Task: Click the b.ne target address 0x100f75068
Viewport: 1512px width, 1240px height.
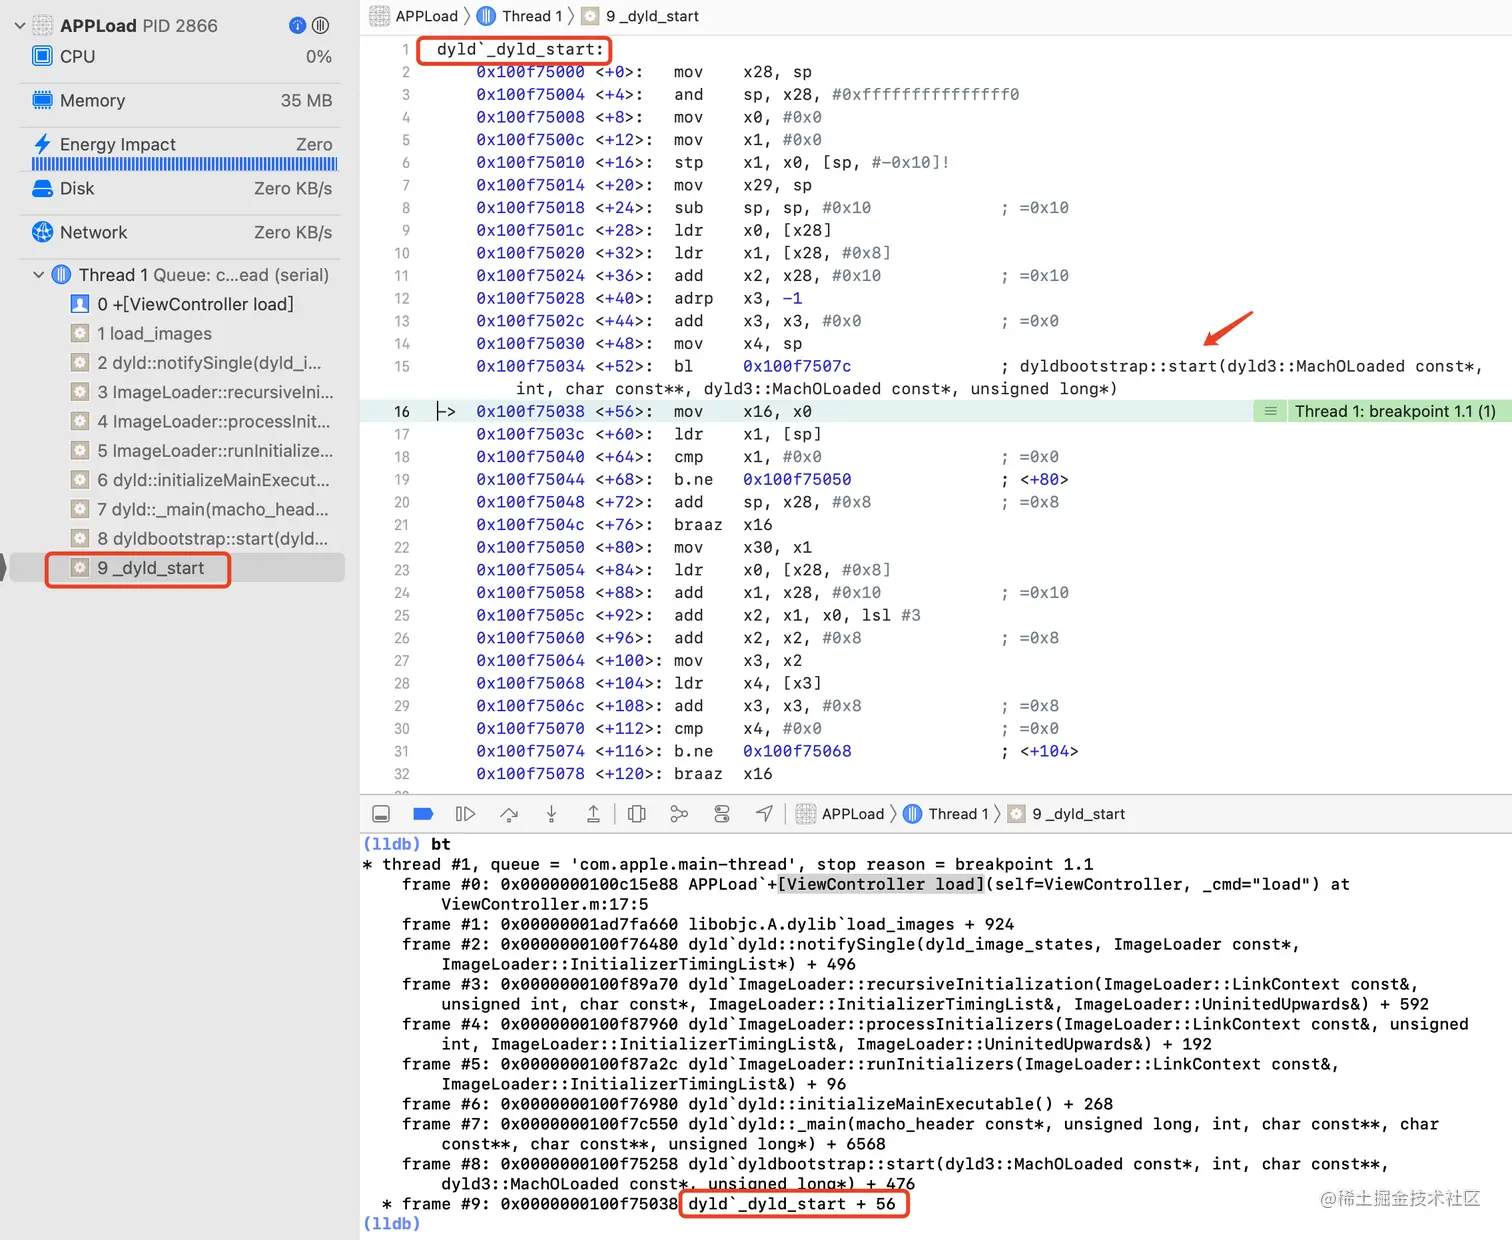Action: coord(797,751)
